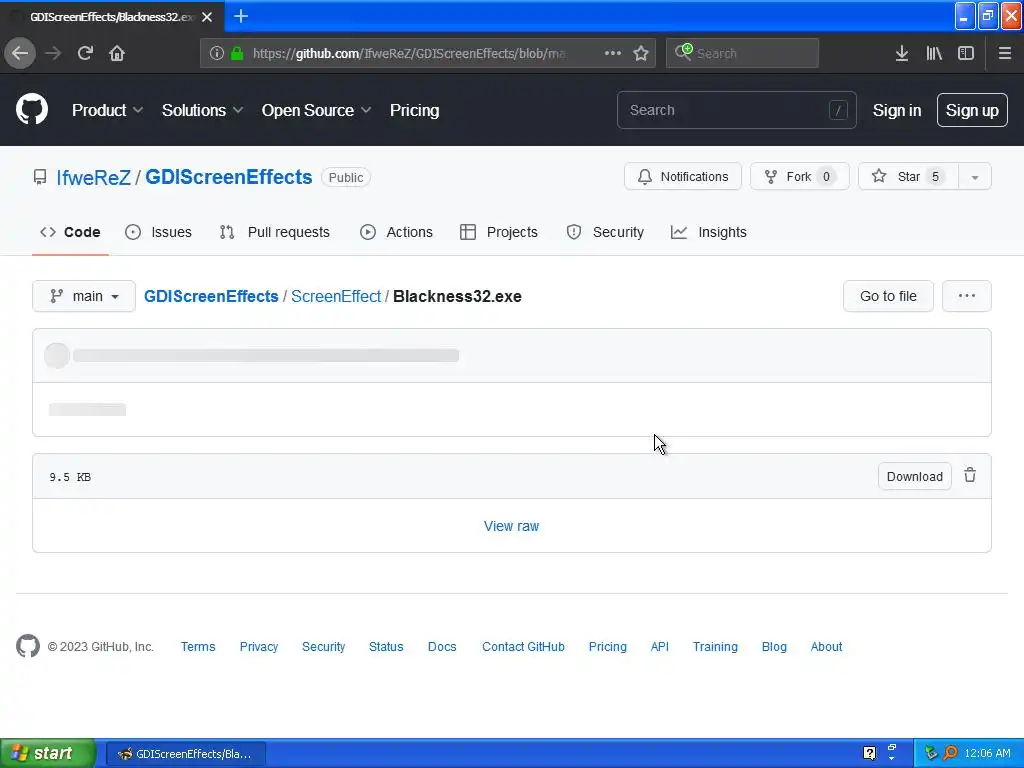This screenshot has width=1024, height=768.
Task: Click the browser forward arrow
Action: [53, 53]
